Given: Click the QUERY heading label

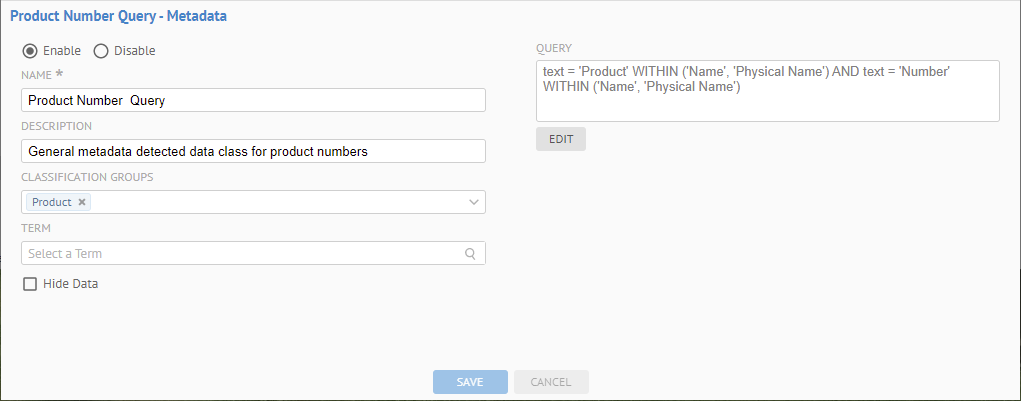Looking at the screenshot, I should (553, 48).
